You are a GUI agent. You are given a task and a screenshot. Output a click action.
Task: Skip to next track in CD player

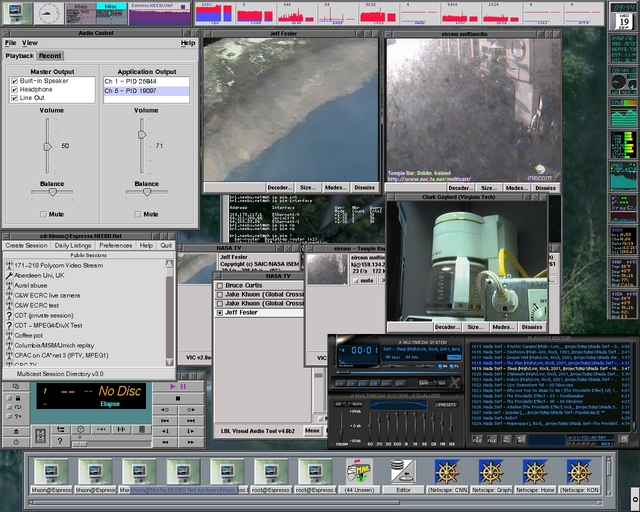click(x=191, y=420)
